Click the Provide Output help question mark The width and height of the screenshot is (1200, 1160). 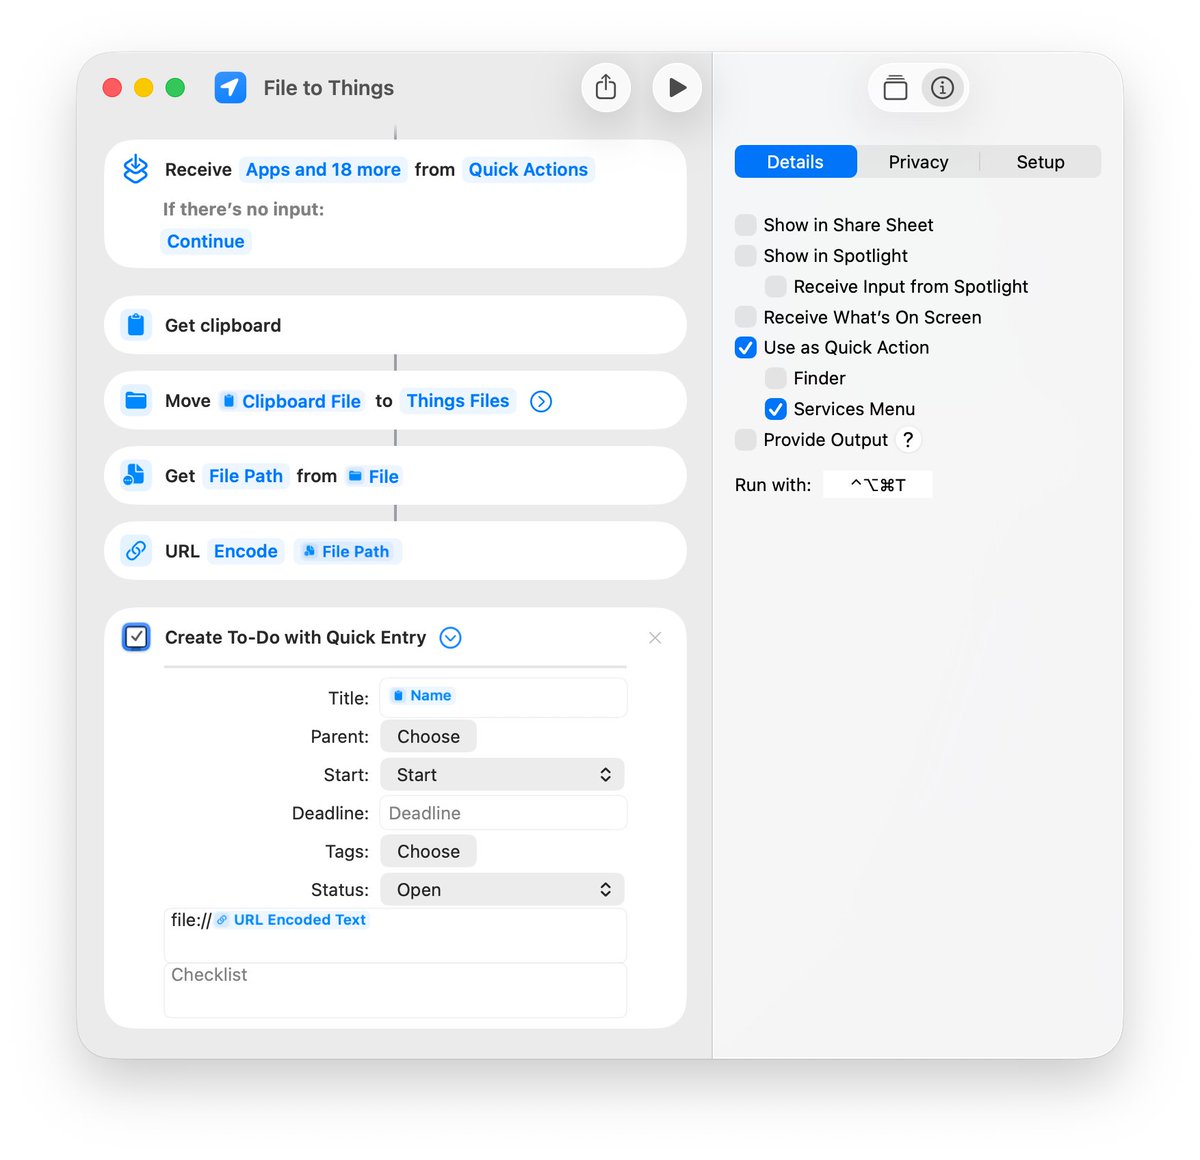click(x=908, y=440)
